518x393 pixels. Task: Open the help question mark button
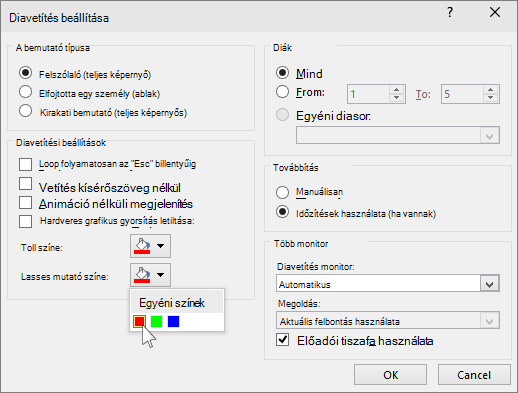point(450,13)
